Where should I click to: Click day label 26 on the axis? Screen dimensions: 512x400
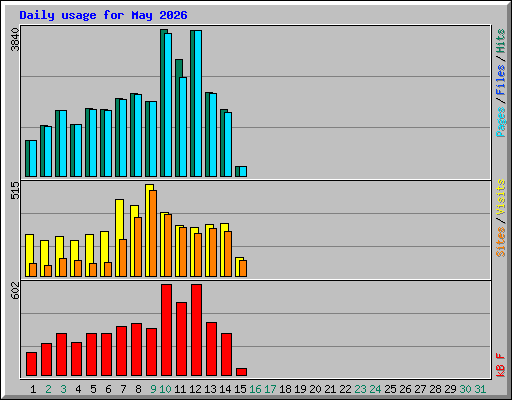(405, 389)
